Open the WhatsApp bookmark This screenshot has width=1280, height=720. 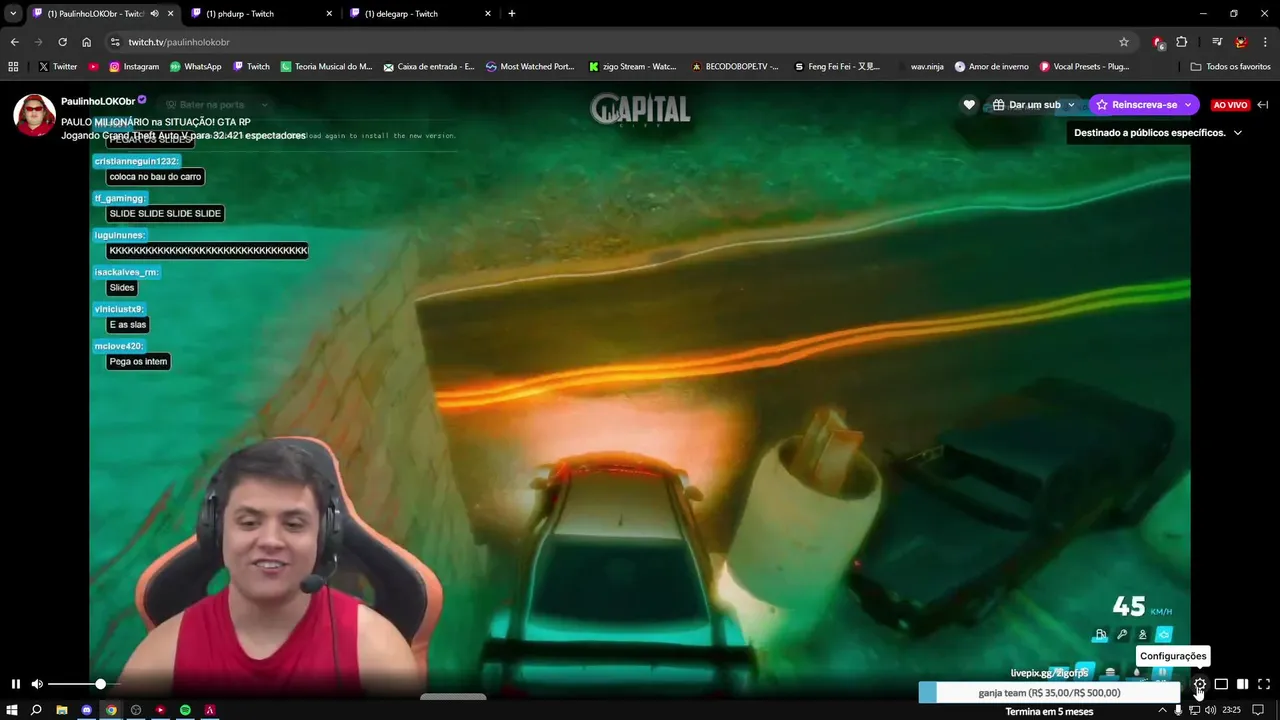tap(196, 67)
